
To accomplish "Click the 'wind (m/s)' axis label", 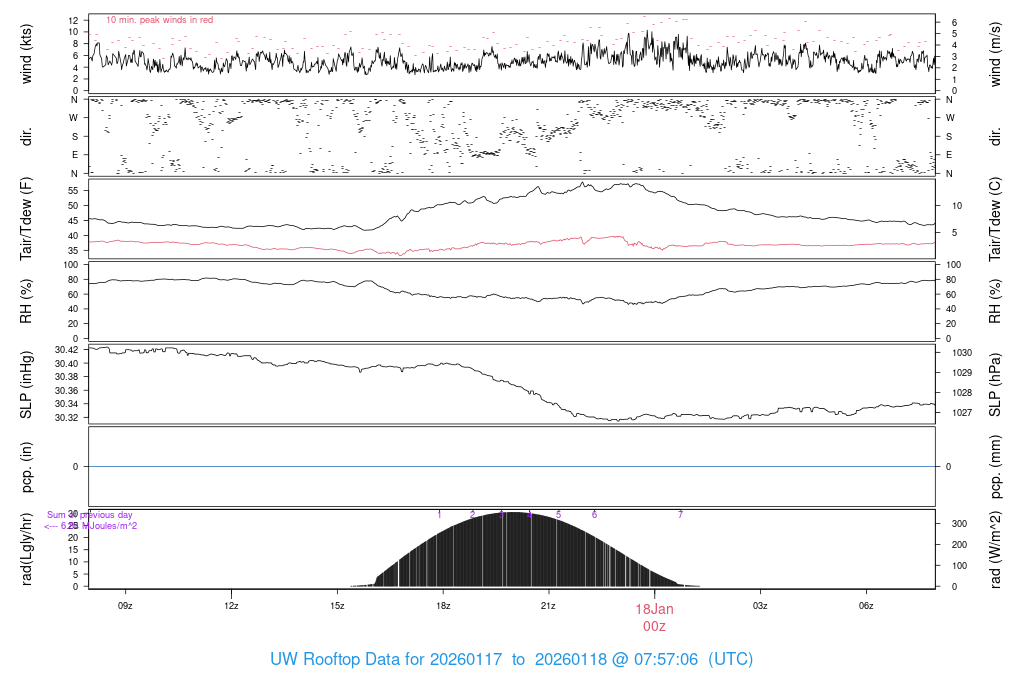I will coord(995,54).
